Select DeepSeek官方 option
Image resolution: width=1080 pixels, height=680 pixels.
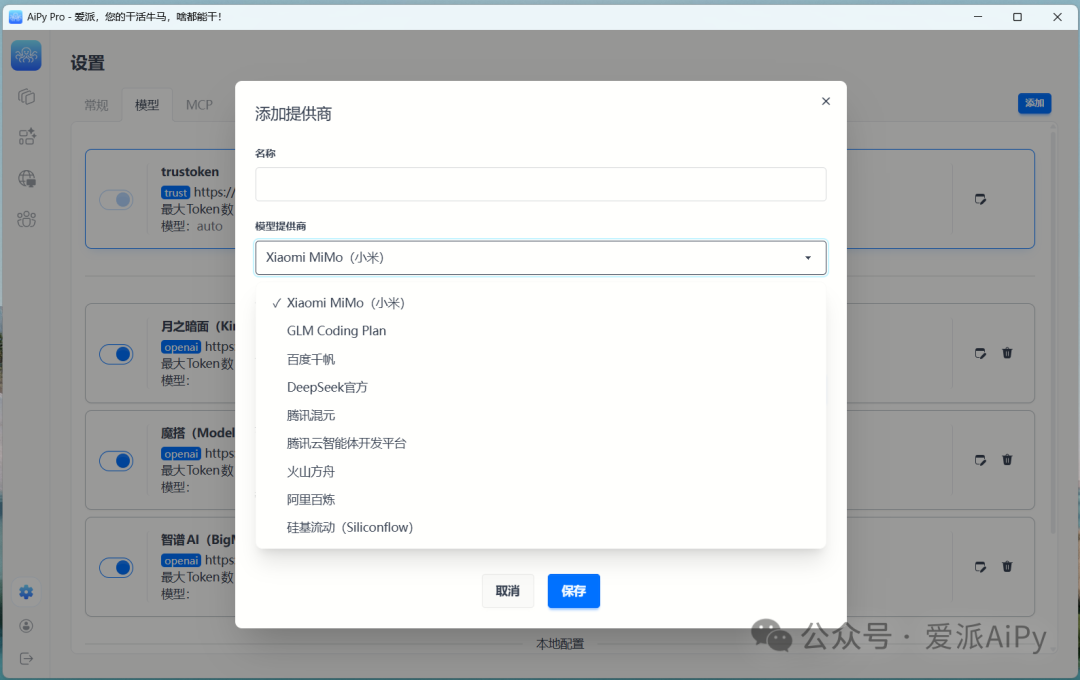tap(541, 387)
